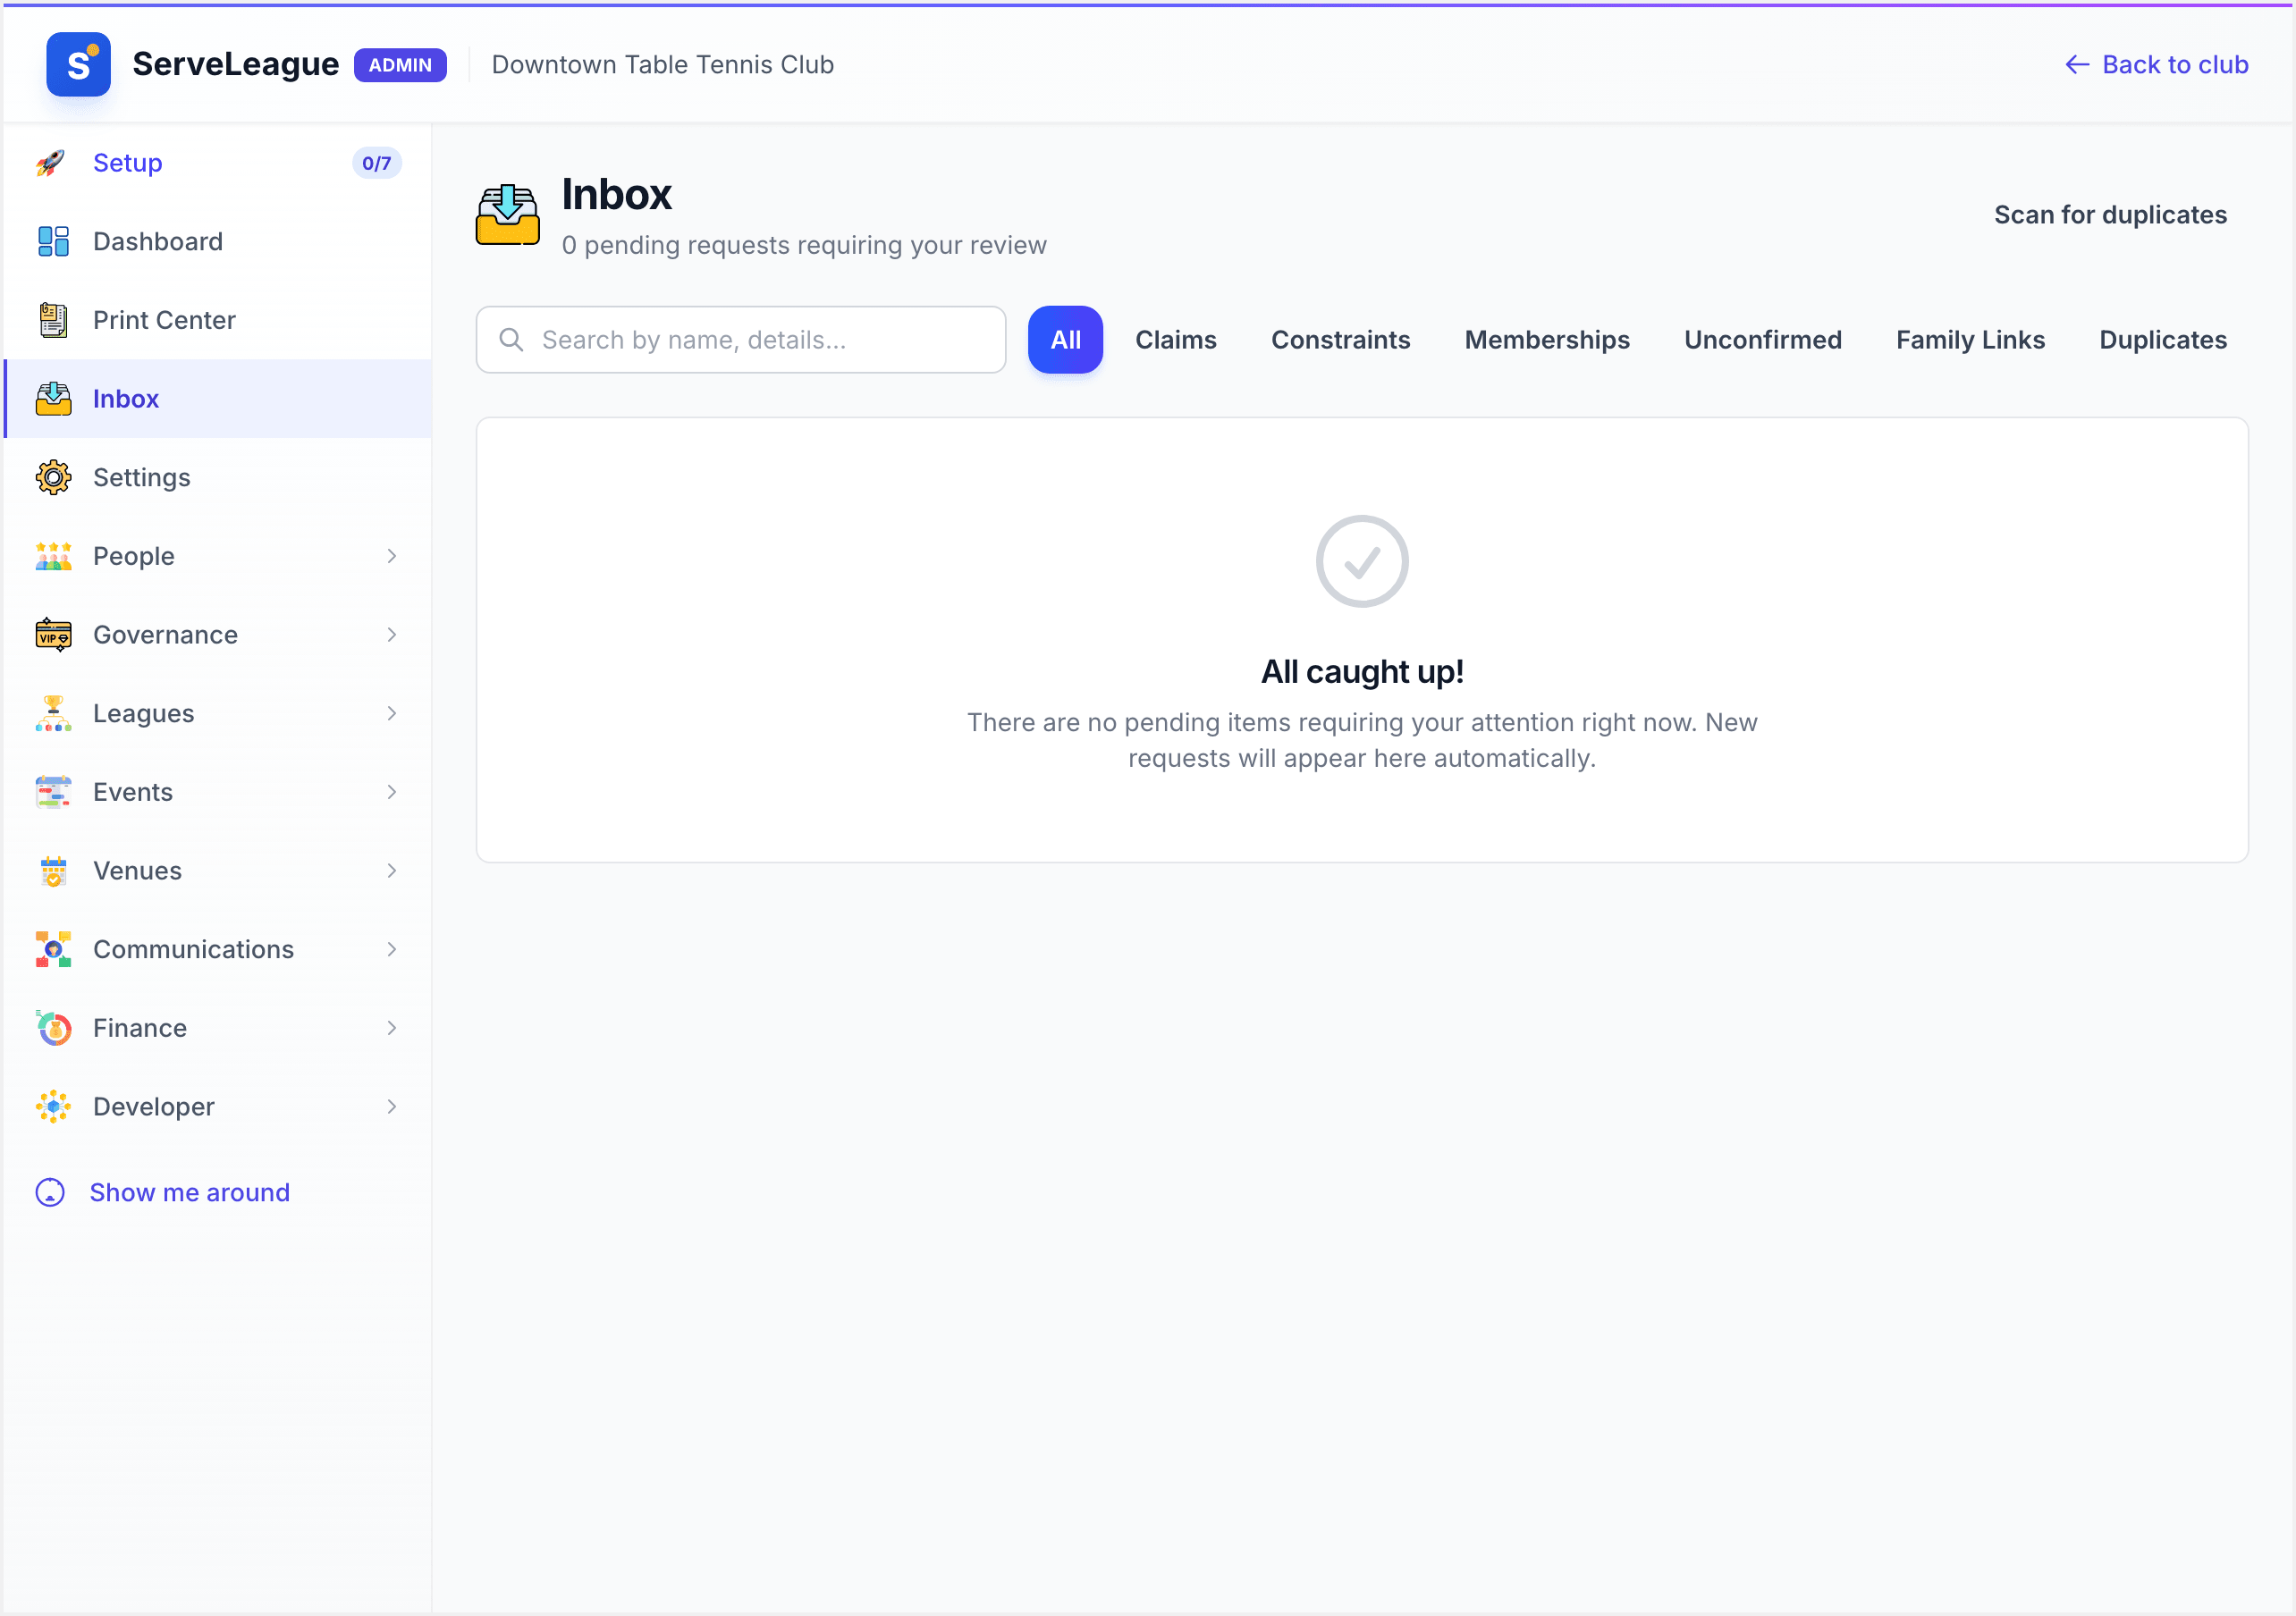
Task: Click the Show me around circle icon
Action: (x=50, y=1192)
